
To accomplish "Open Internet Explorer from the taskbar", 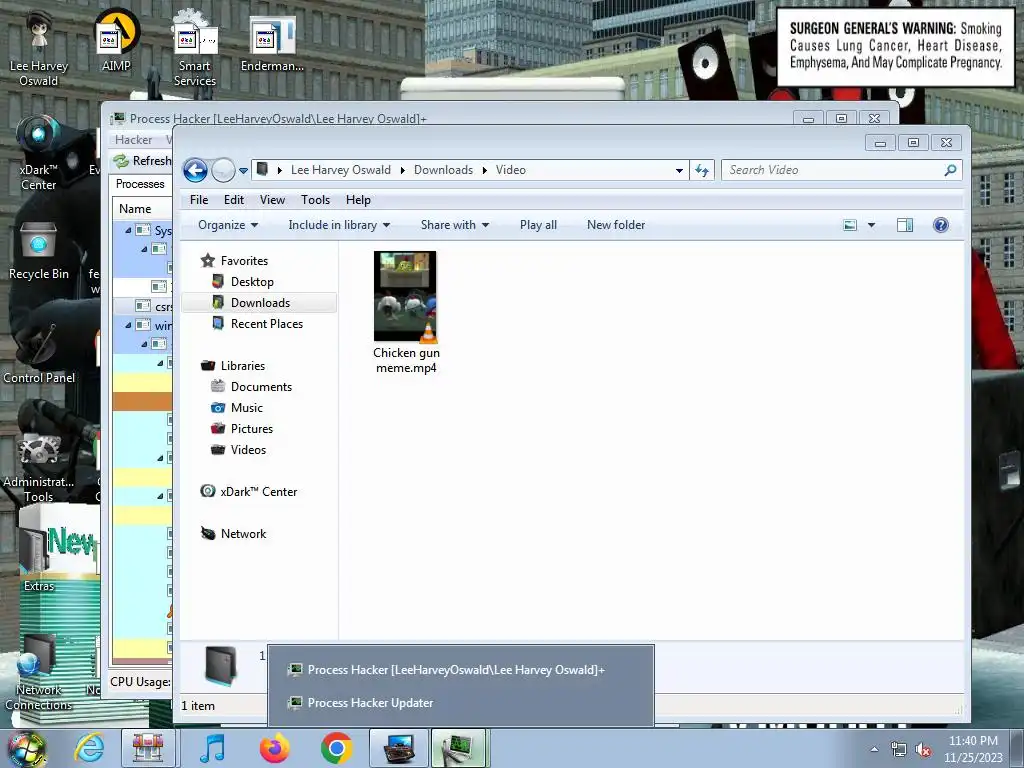I will pos(89,748).
